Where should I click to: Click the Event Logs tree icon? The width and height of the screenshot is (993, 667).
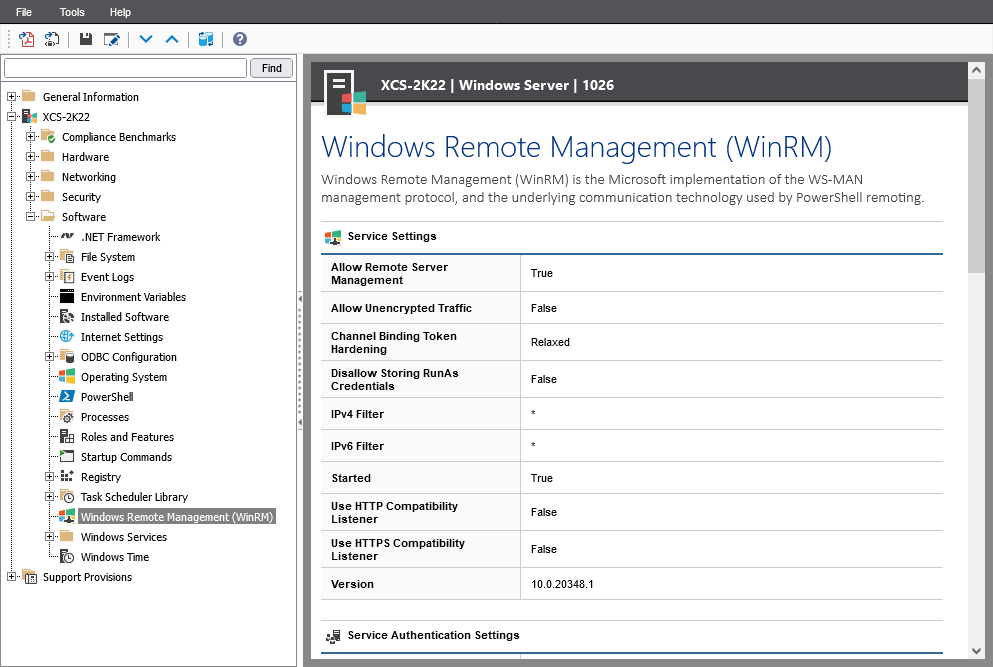(x=67, y=276)
